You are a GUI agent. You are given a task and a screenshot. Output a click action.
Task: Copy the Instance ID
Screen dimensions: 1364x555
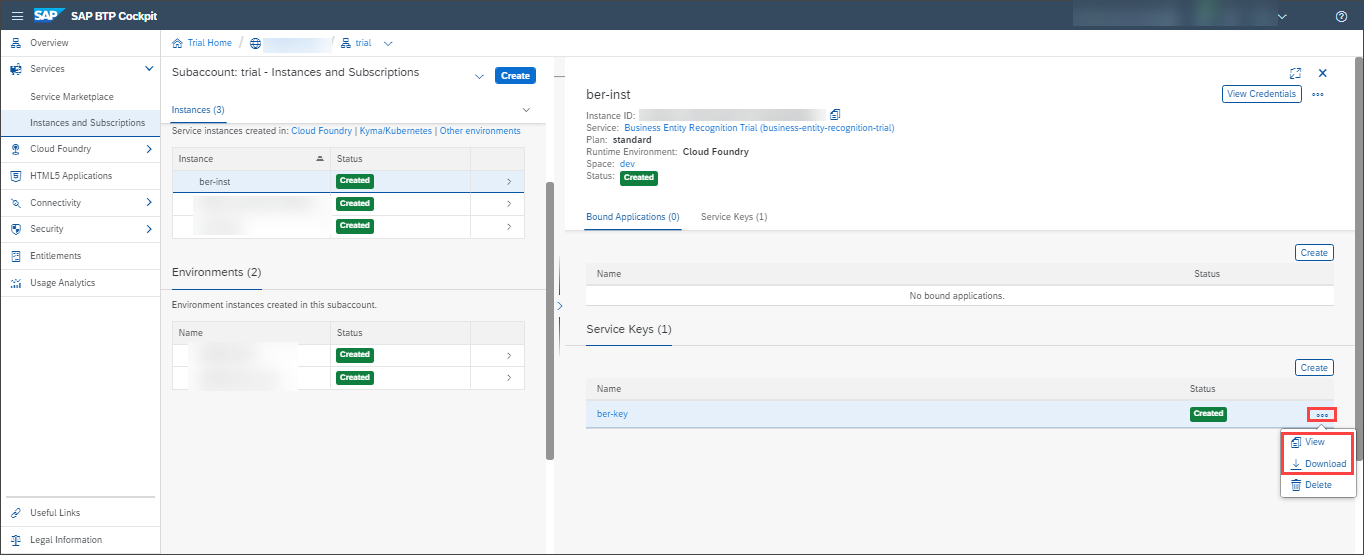pos(835,115)
